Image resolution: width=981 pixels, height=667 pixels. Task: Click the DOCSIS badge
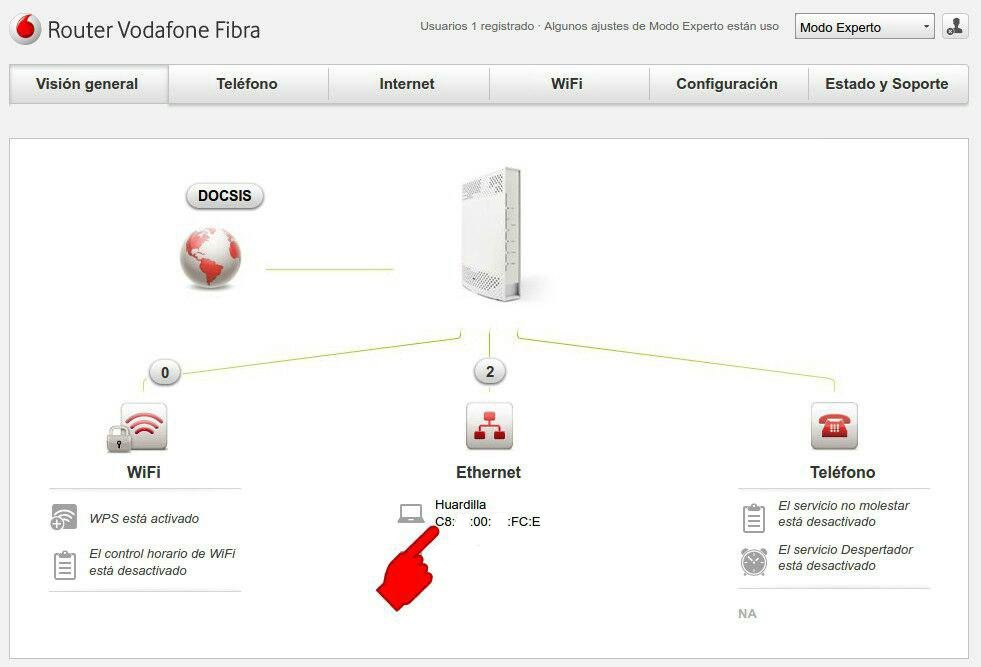225,196
